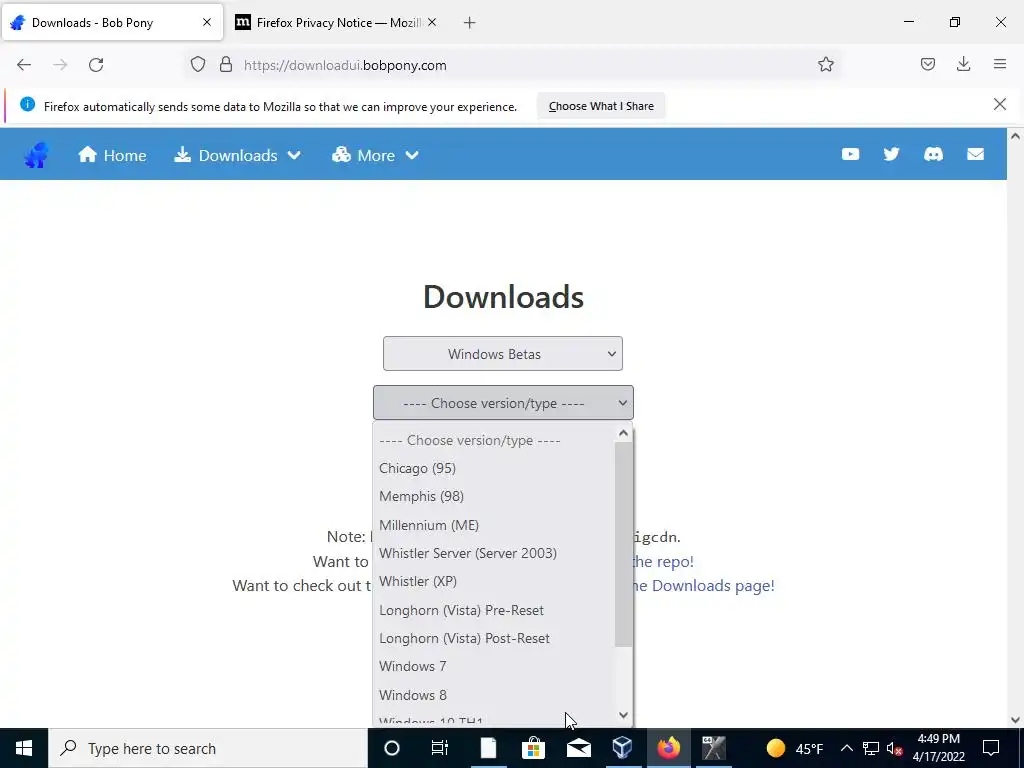Click the email envelope icon in navbar
Screen dimensions: 1024x768
pyautogui.click(x=975, y=154)
